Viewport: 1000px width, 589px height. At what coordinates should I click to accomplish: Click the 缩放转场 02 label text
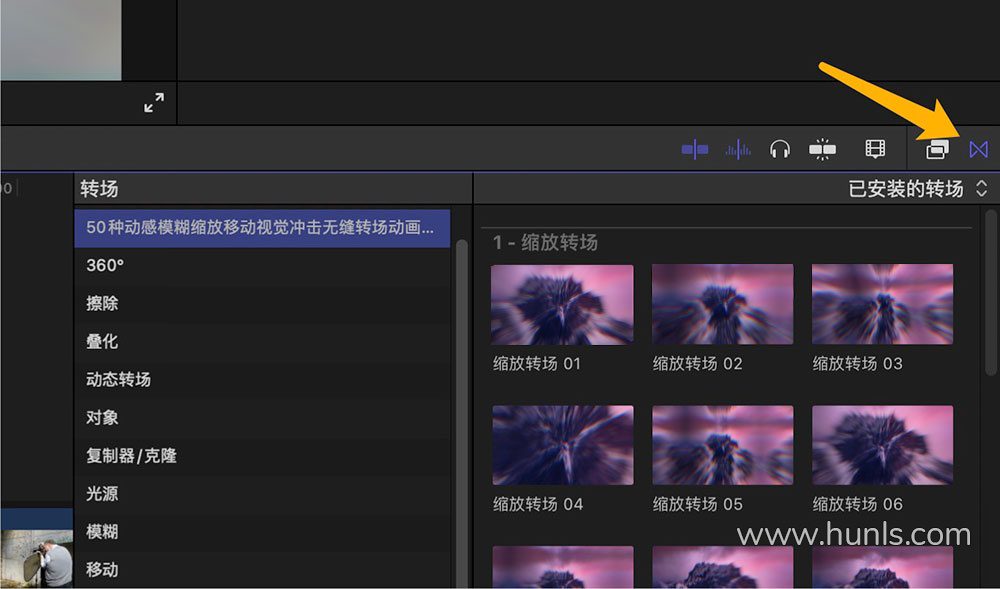point(697,364)
